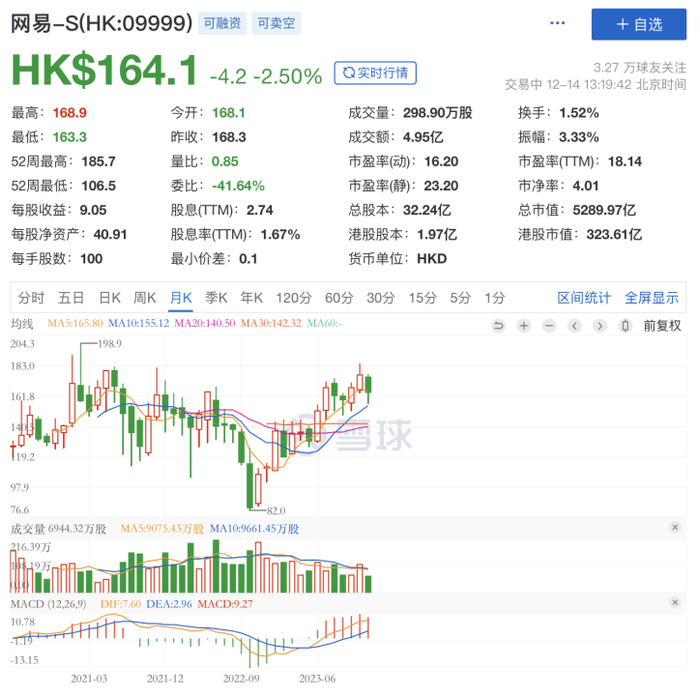The image size is (700, 696).
Task: Switch to 季K chart tab
Action: (216, 297)
